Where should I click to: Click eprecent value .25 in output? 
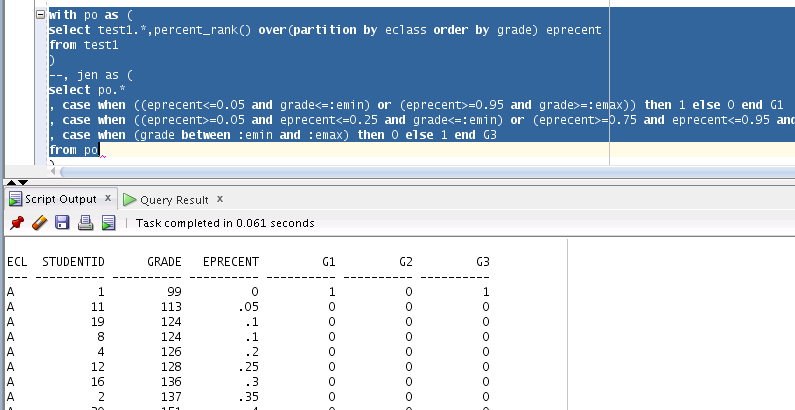[248, 366]
